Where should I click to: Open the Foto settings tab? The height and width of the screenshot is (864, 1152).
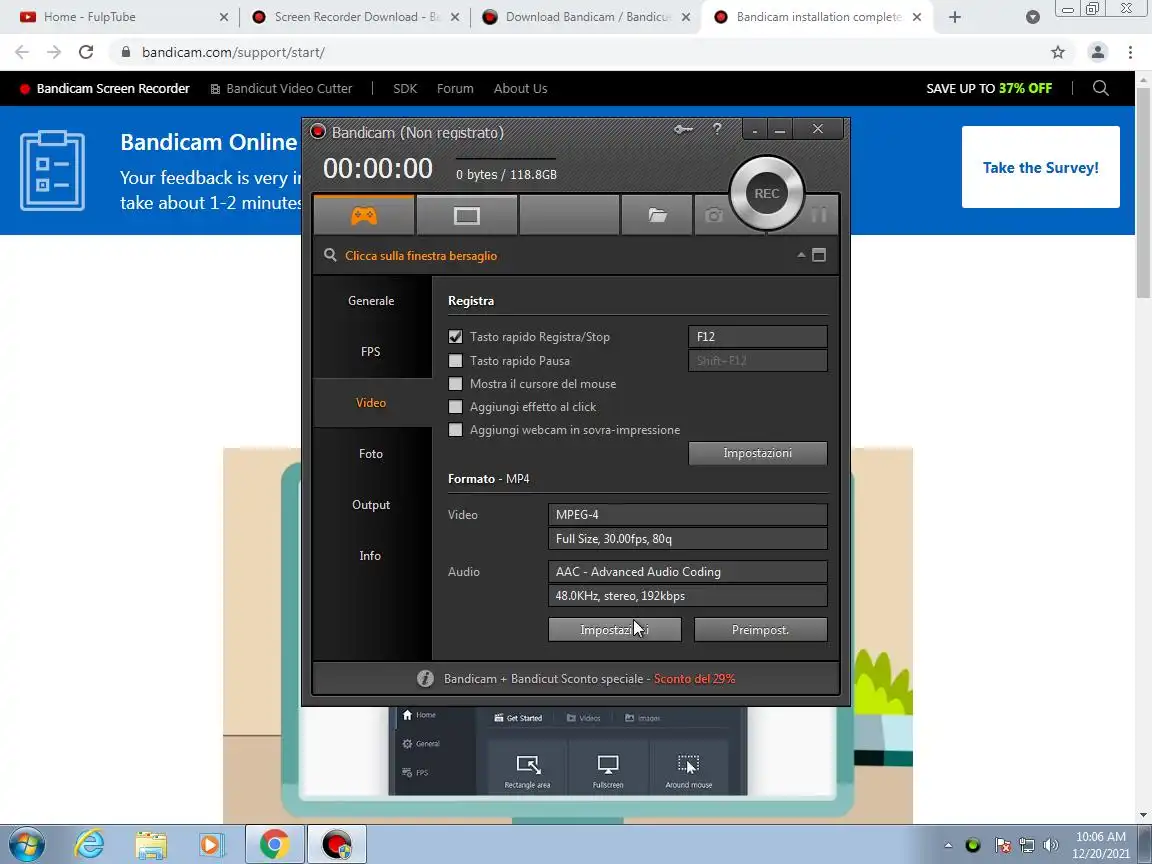click(371, 453)
